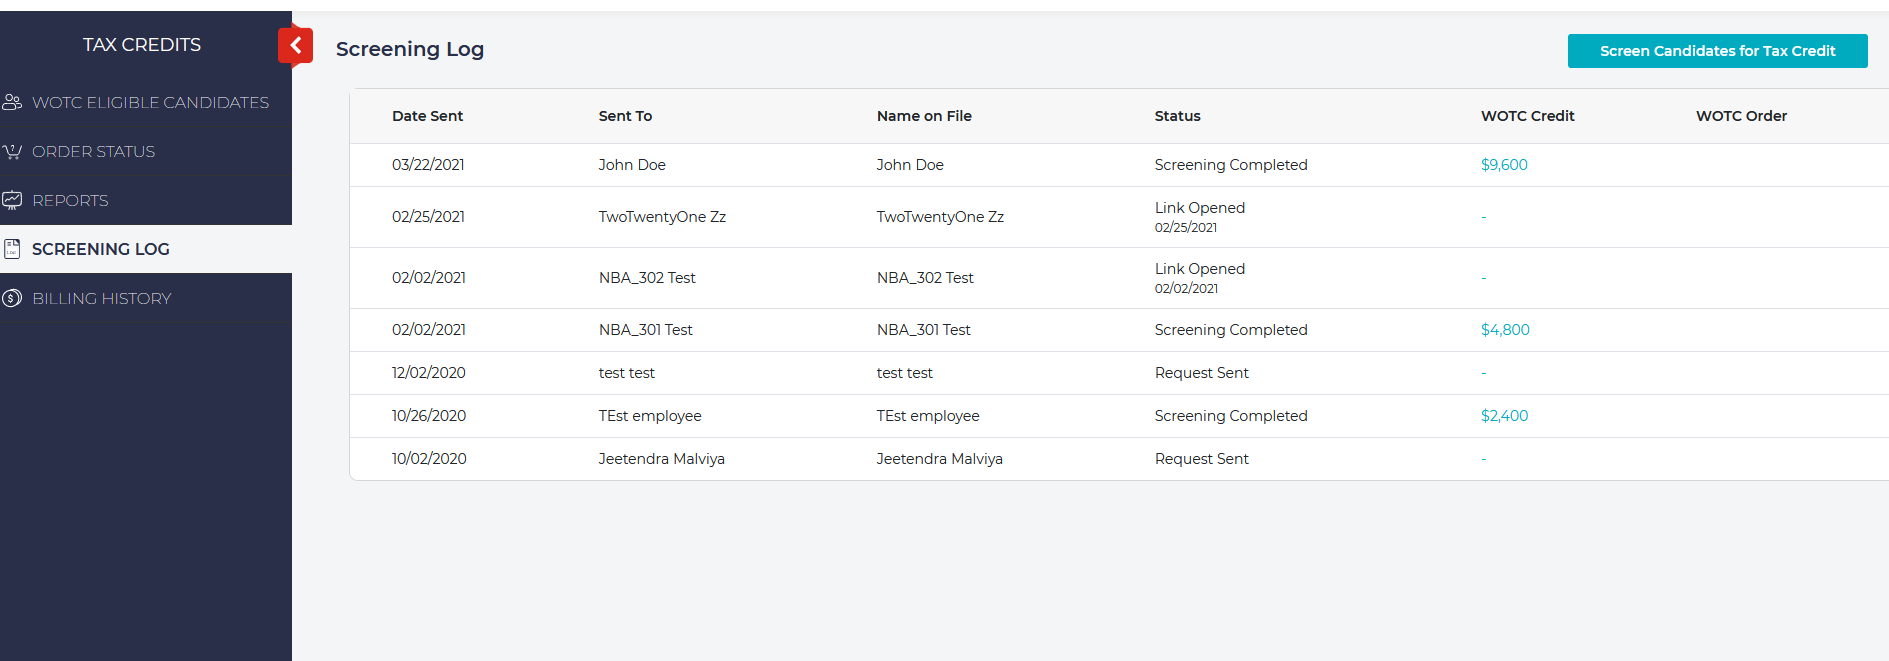This screenshot has height=661, width=1889.
Task: Click the Billing History dollar icon
Action: point(12,298)
